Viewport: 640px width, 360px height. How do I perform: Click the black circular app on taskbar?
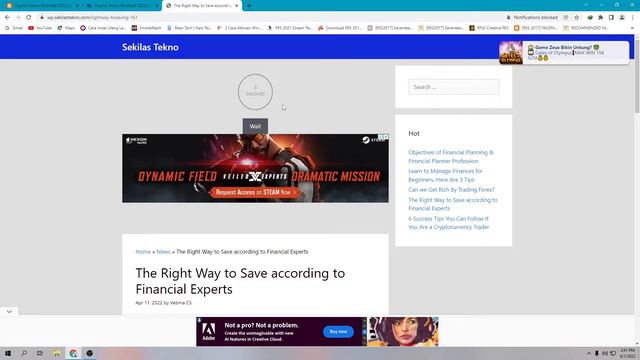click(x=89, y=353)
